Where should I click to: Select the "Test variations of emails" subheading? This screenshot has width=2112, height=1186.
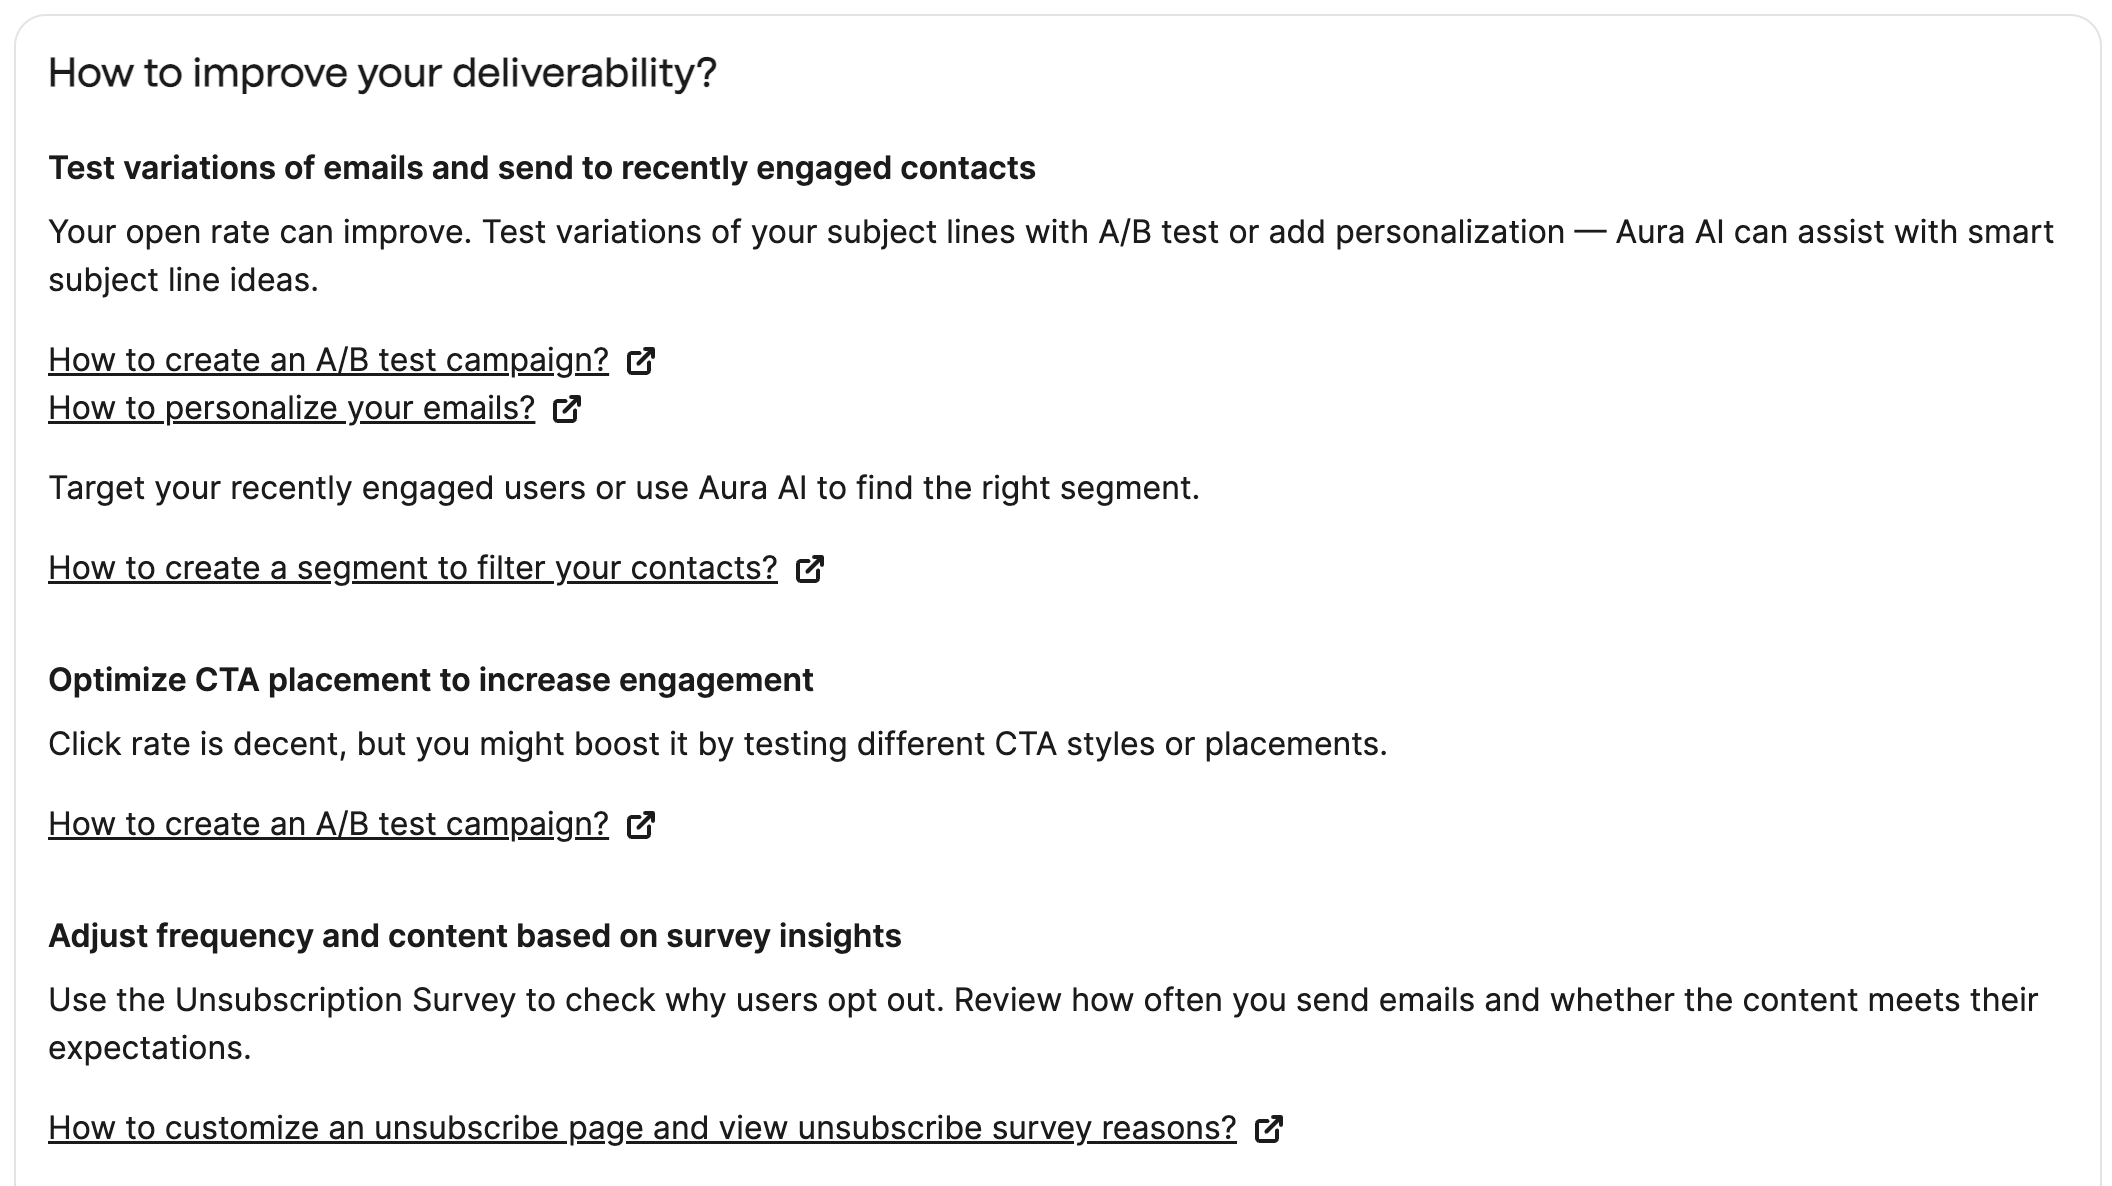click(x=544, y=168)
